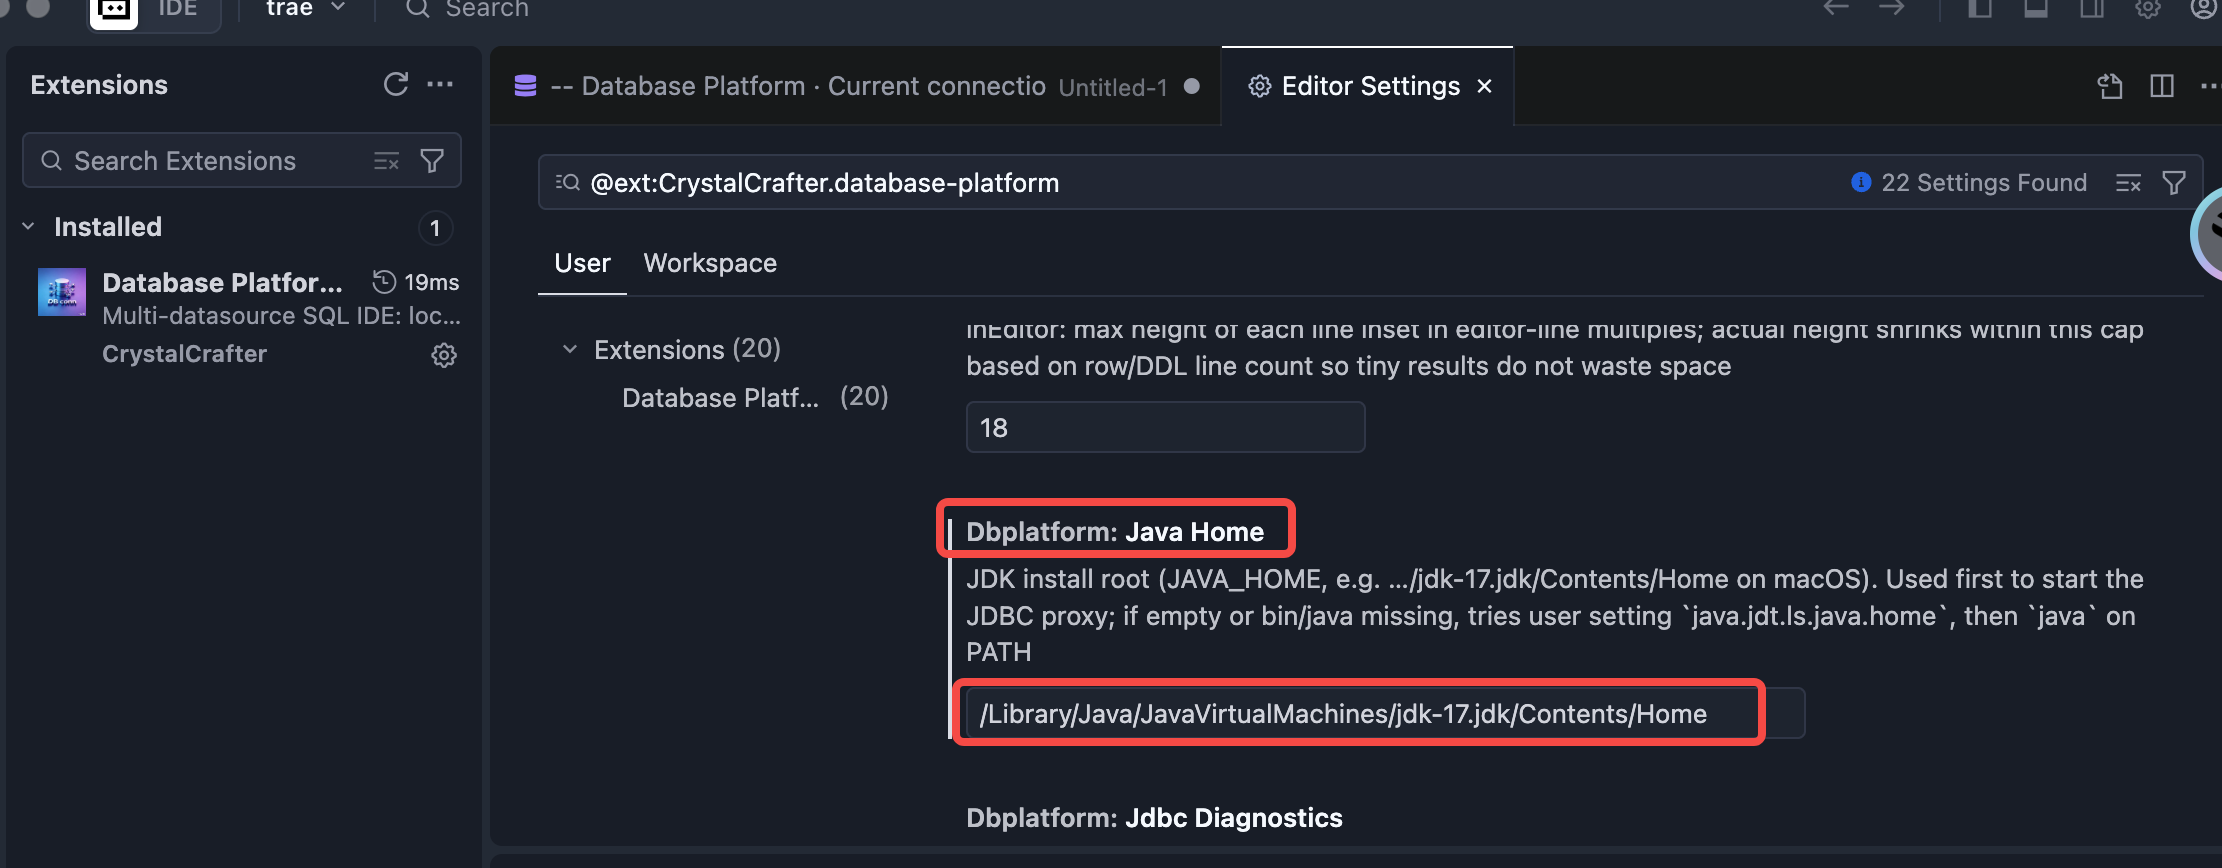The image size is (2222, 868).
Task: Click the Database Platform extension logo
Action: click(x=62, y=292)
